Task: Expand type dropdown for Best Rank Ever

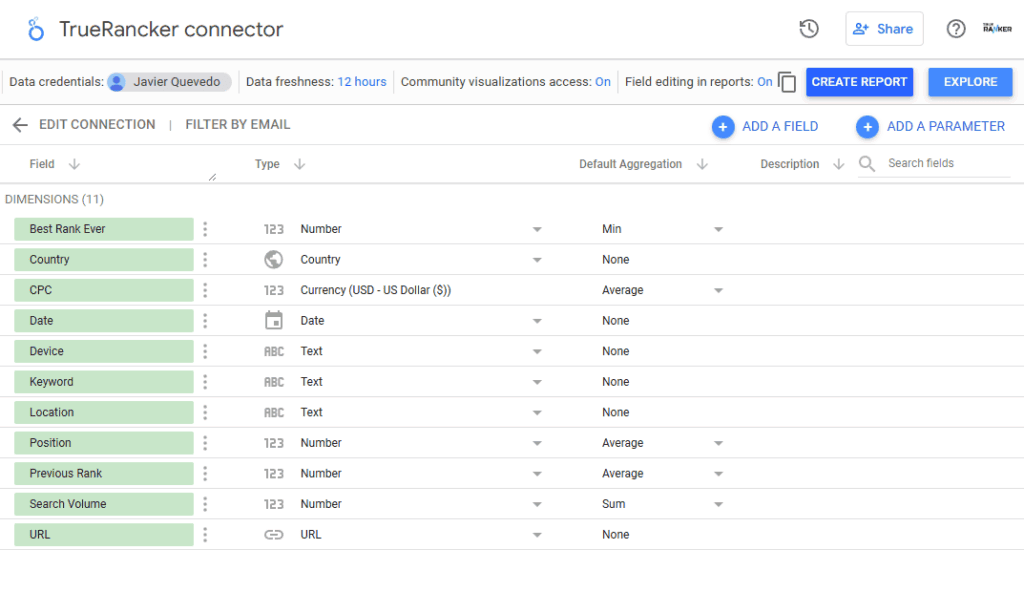Action: [x=537, y=229]
